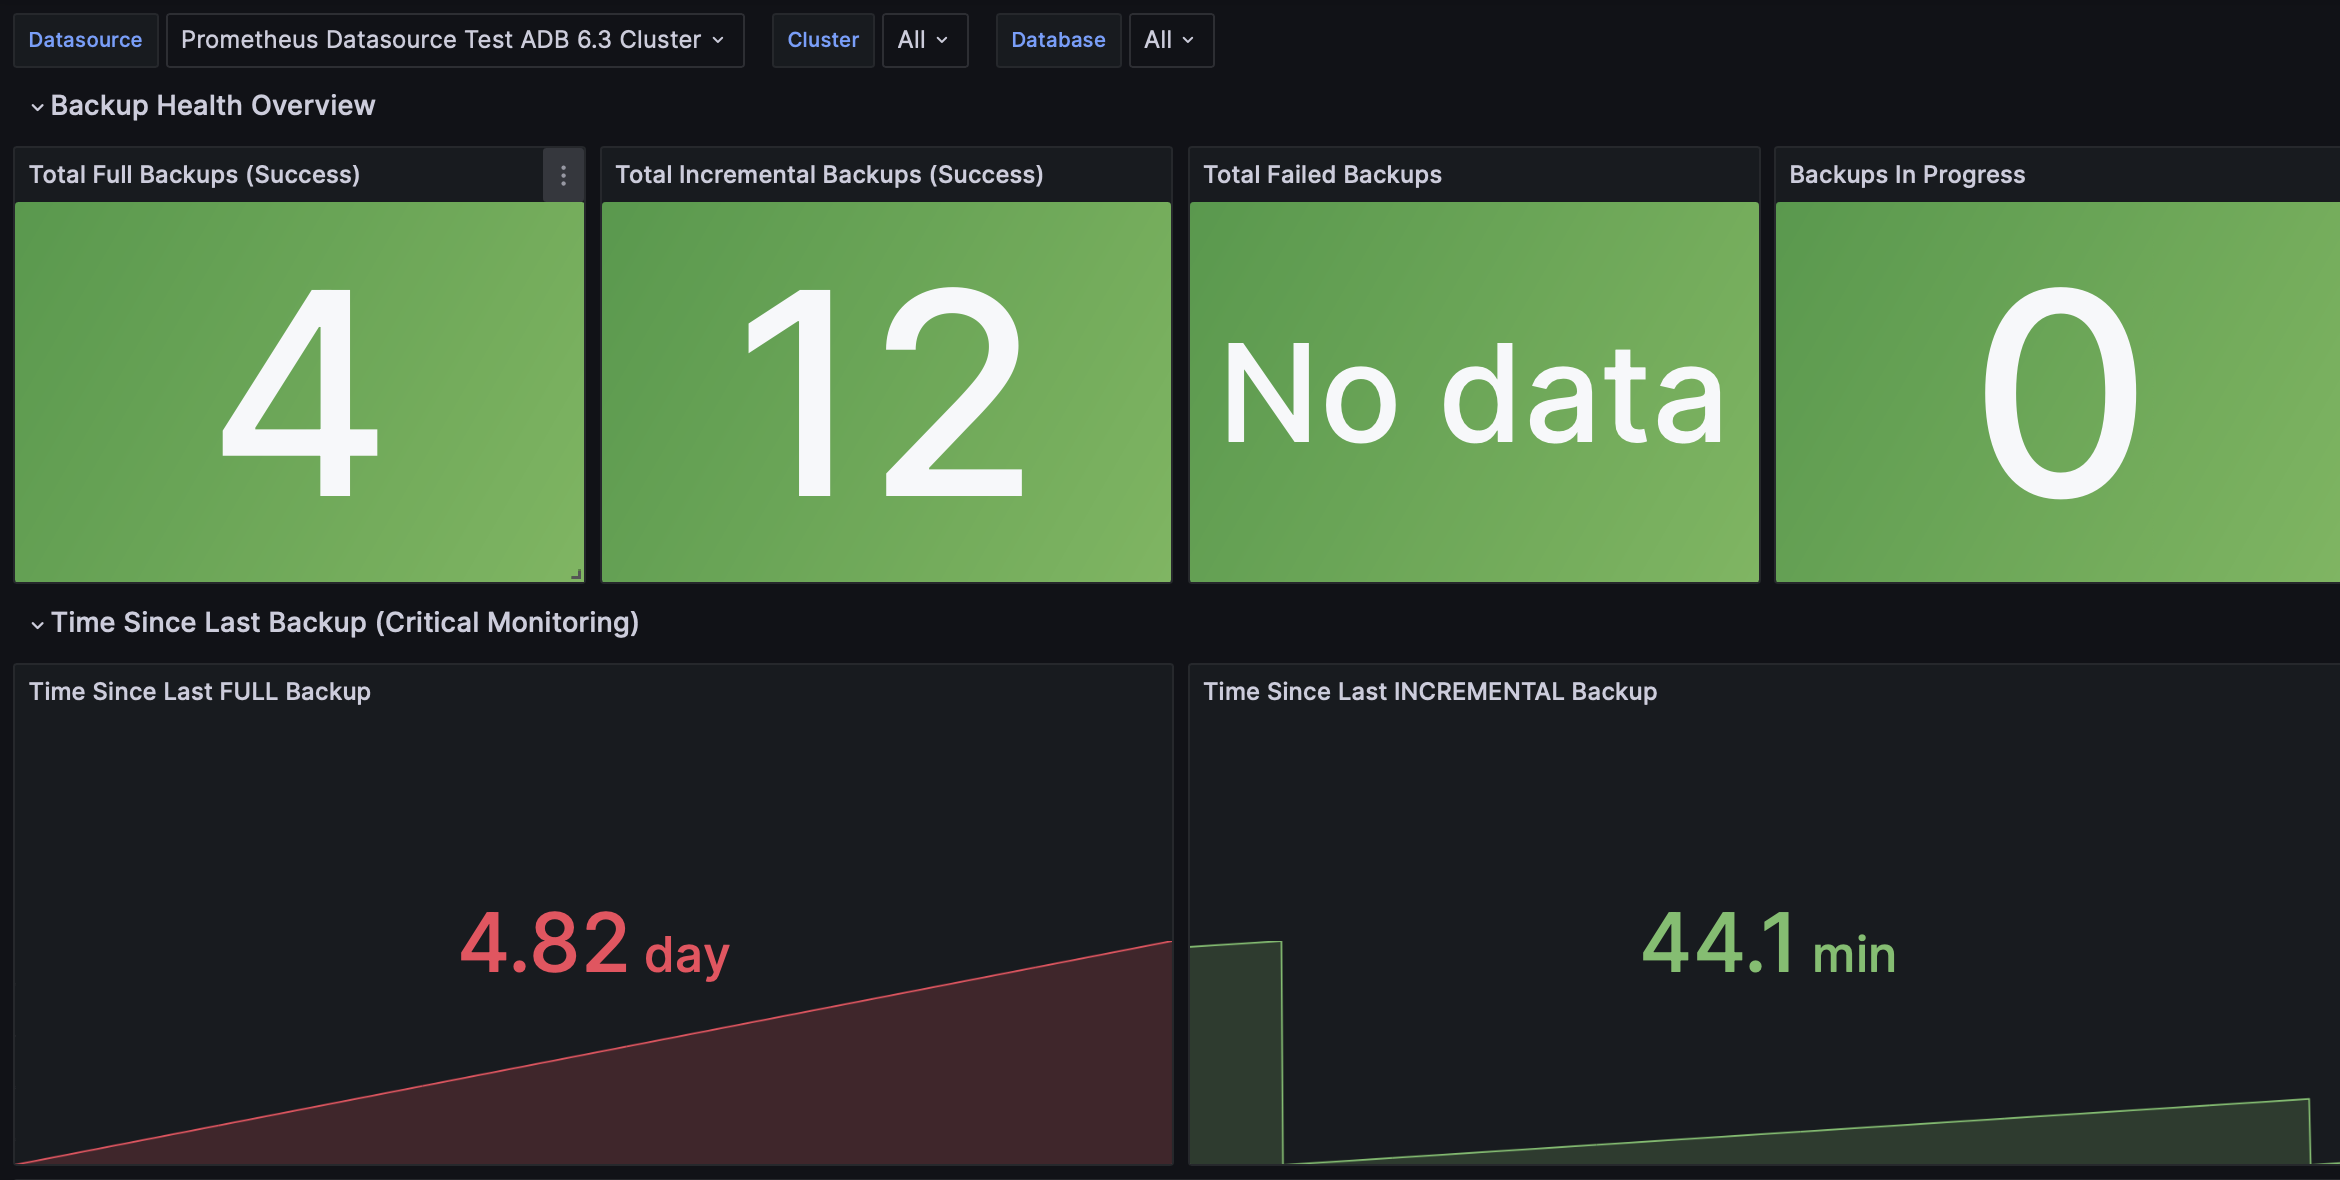Click the Cluster variable label
Screen dimensions: 2340x1180
click(823, 40)
